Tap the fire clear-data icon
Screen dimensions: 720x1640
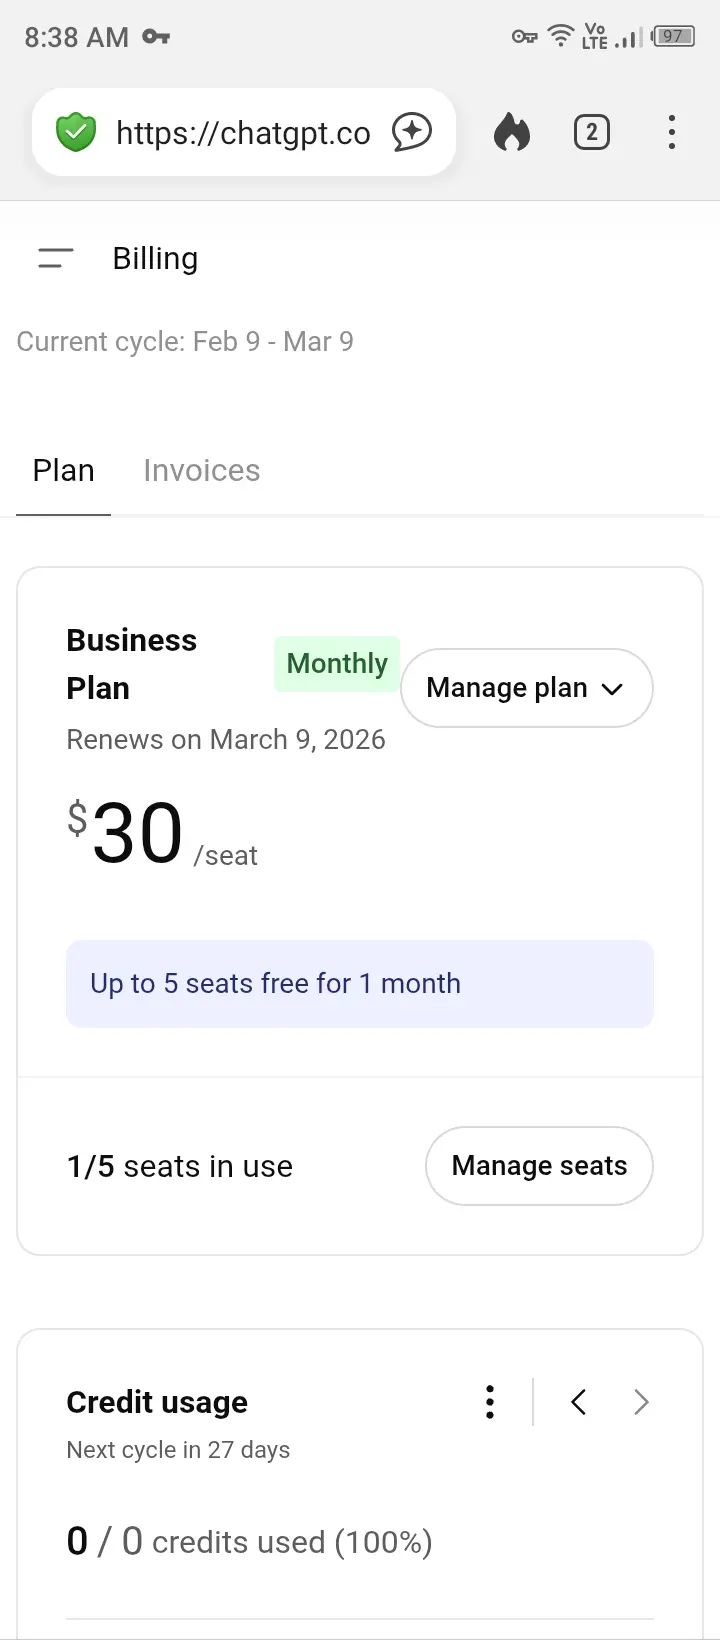pos(512,132)
